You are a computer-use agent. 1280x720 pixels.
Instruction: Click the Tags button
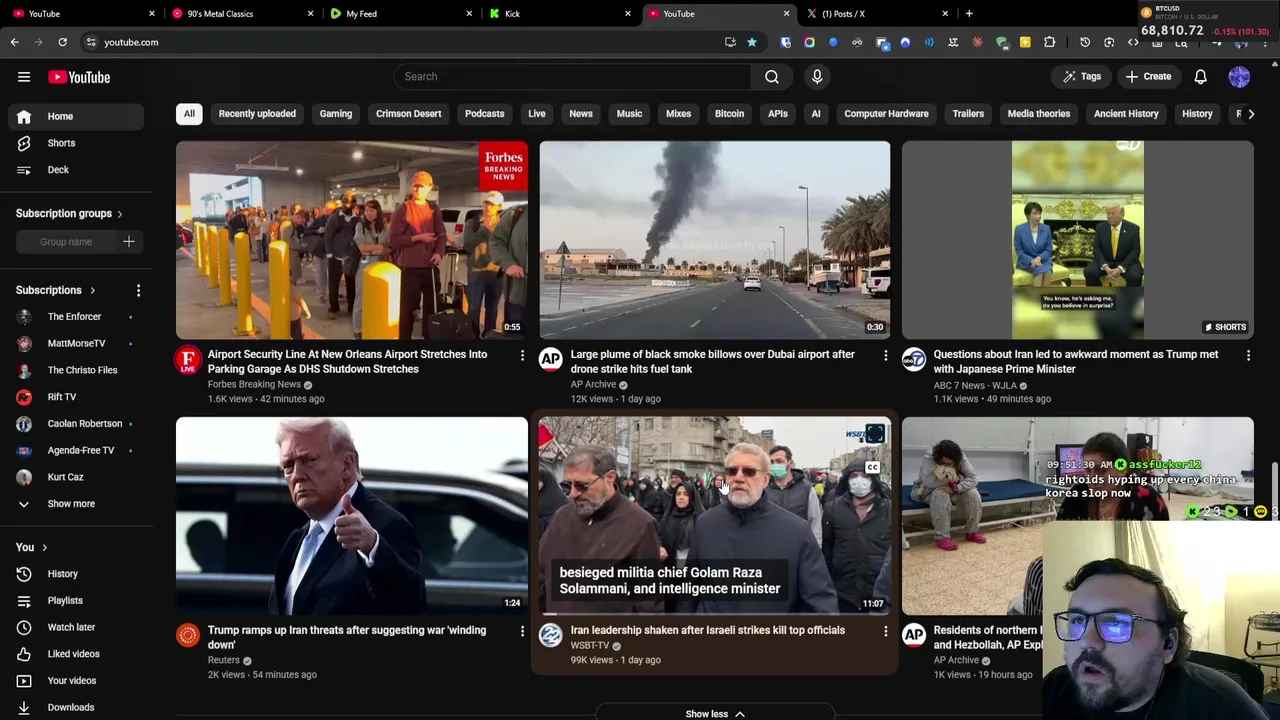coord(1082,77)
